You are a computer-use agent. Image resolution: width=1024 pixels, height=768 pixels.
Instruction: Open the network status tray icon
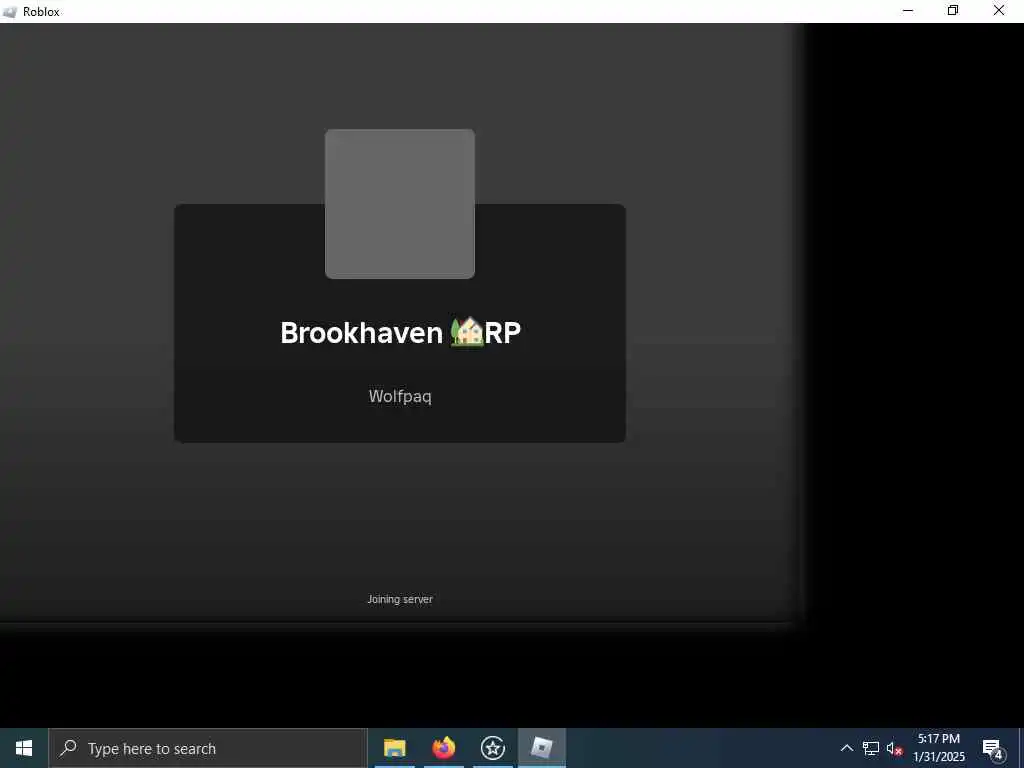871,748
